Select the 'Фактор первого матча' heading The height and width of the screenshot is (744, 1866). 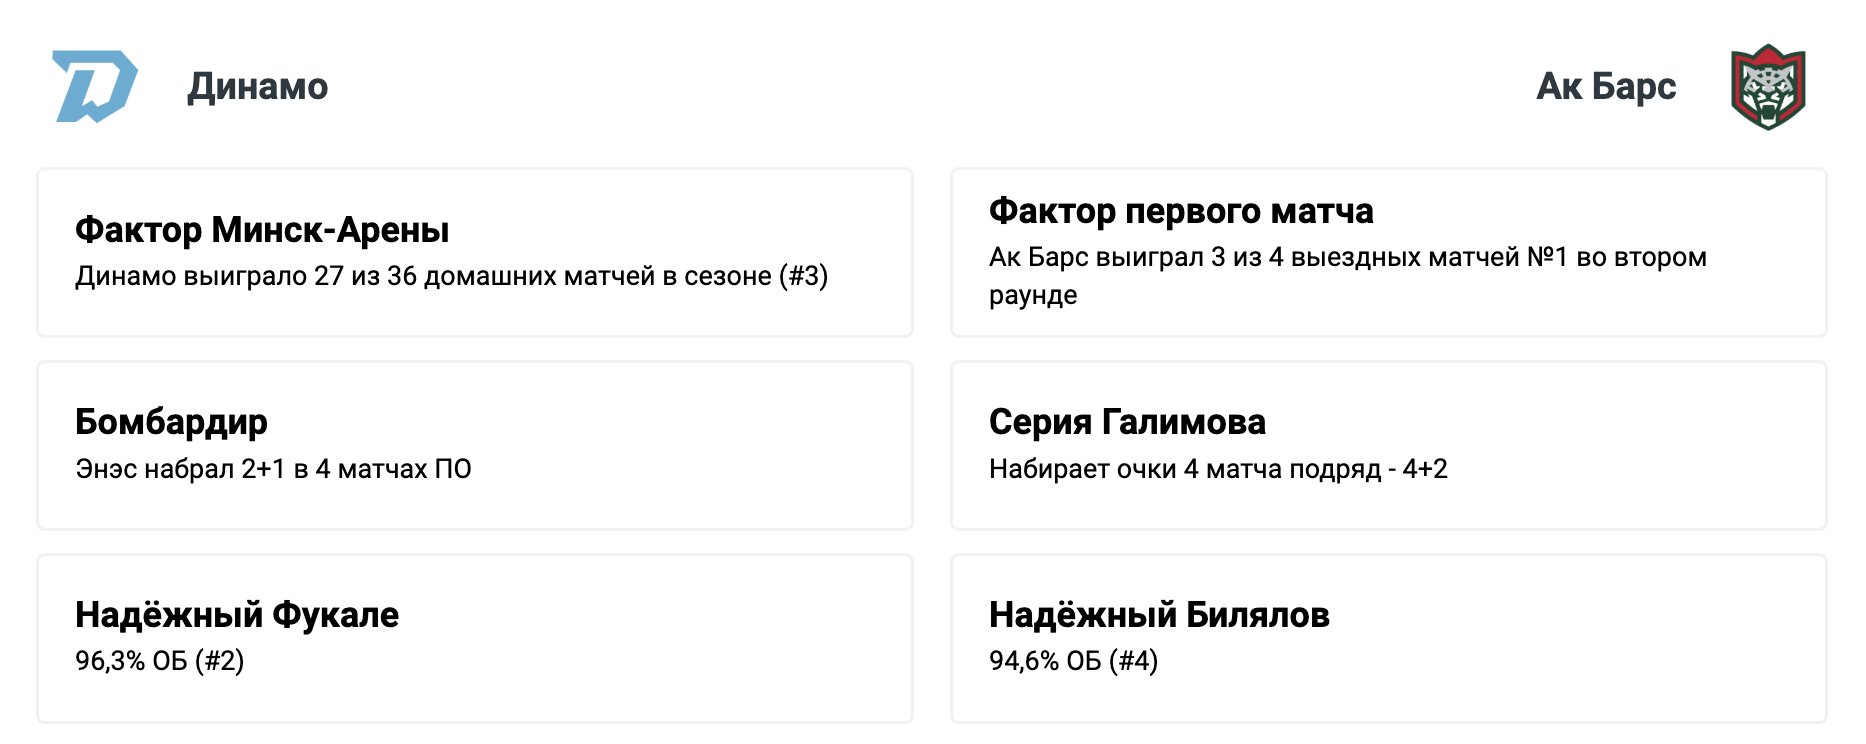(x=1181, y=211)
